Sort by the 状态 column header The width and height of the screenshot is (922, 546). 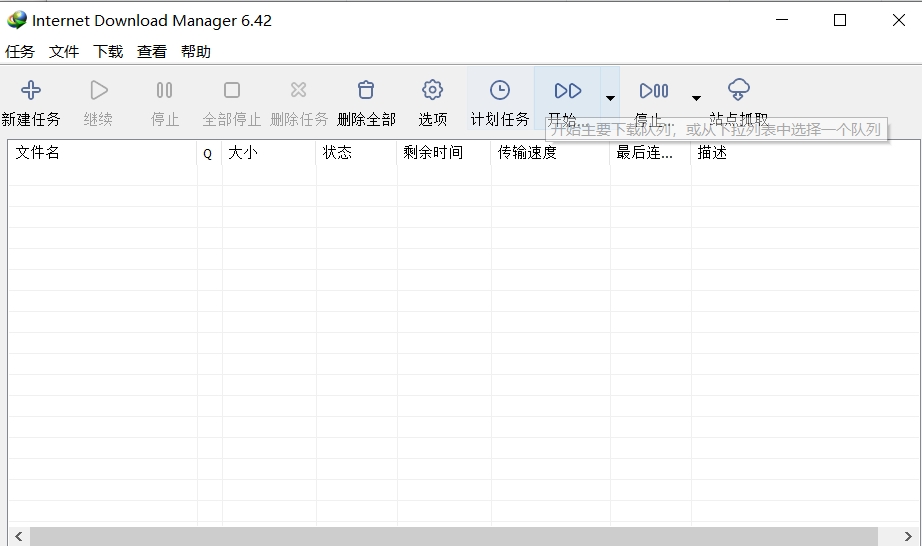(356, 153)
